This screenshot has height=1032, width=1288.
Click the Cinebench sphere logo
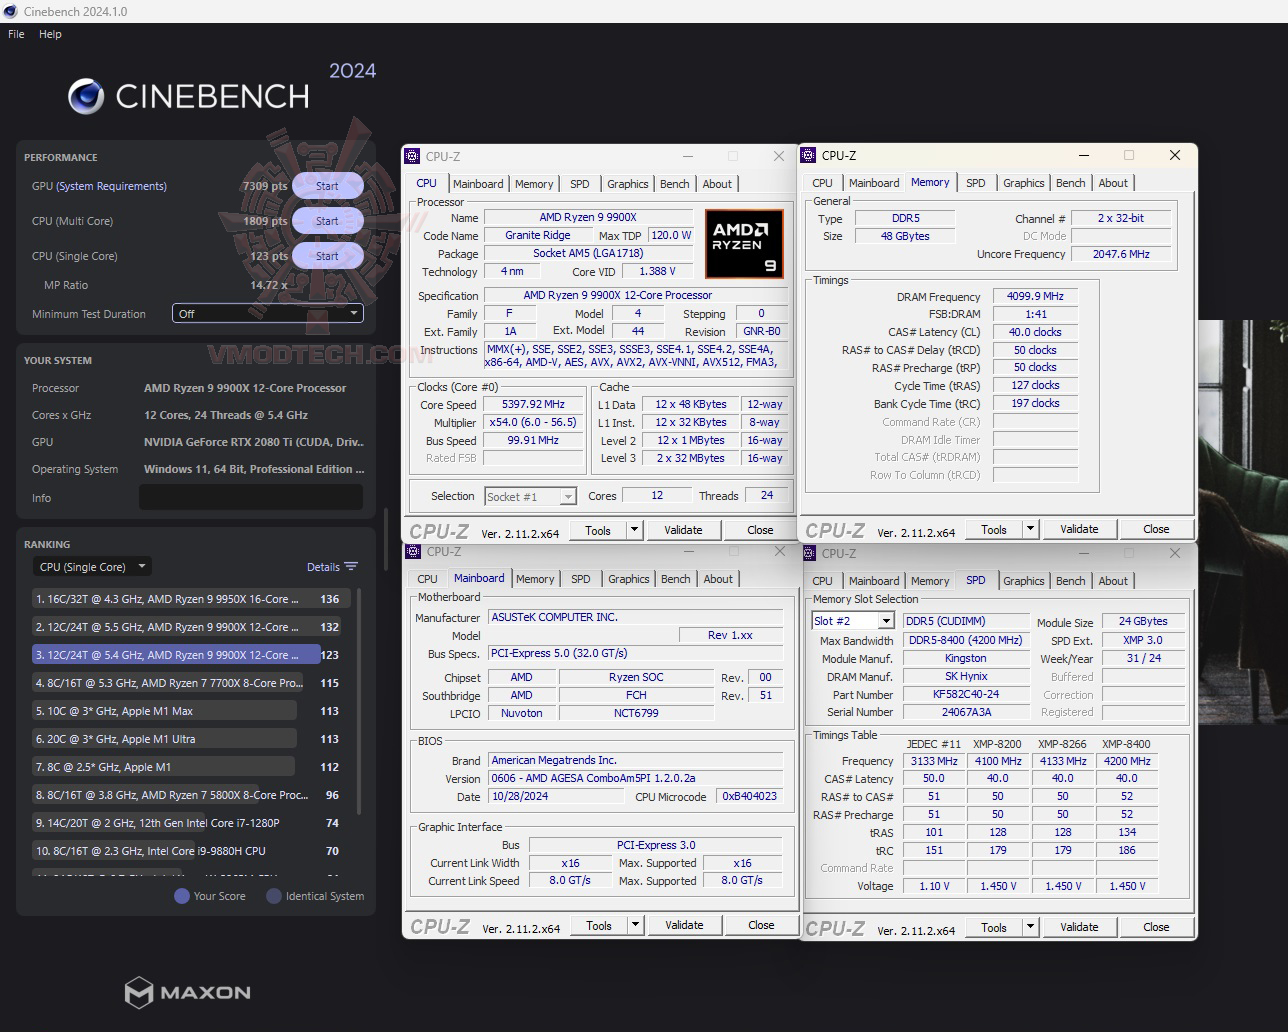pyautogui.click(x=86, y=96)
